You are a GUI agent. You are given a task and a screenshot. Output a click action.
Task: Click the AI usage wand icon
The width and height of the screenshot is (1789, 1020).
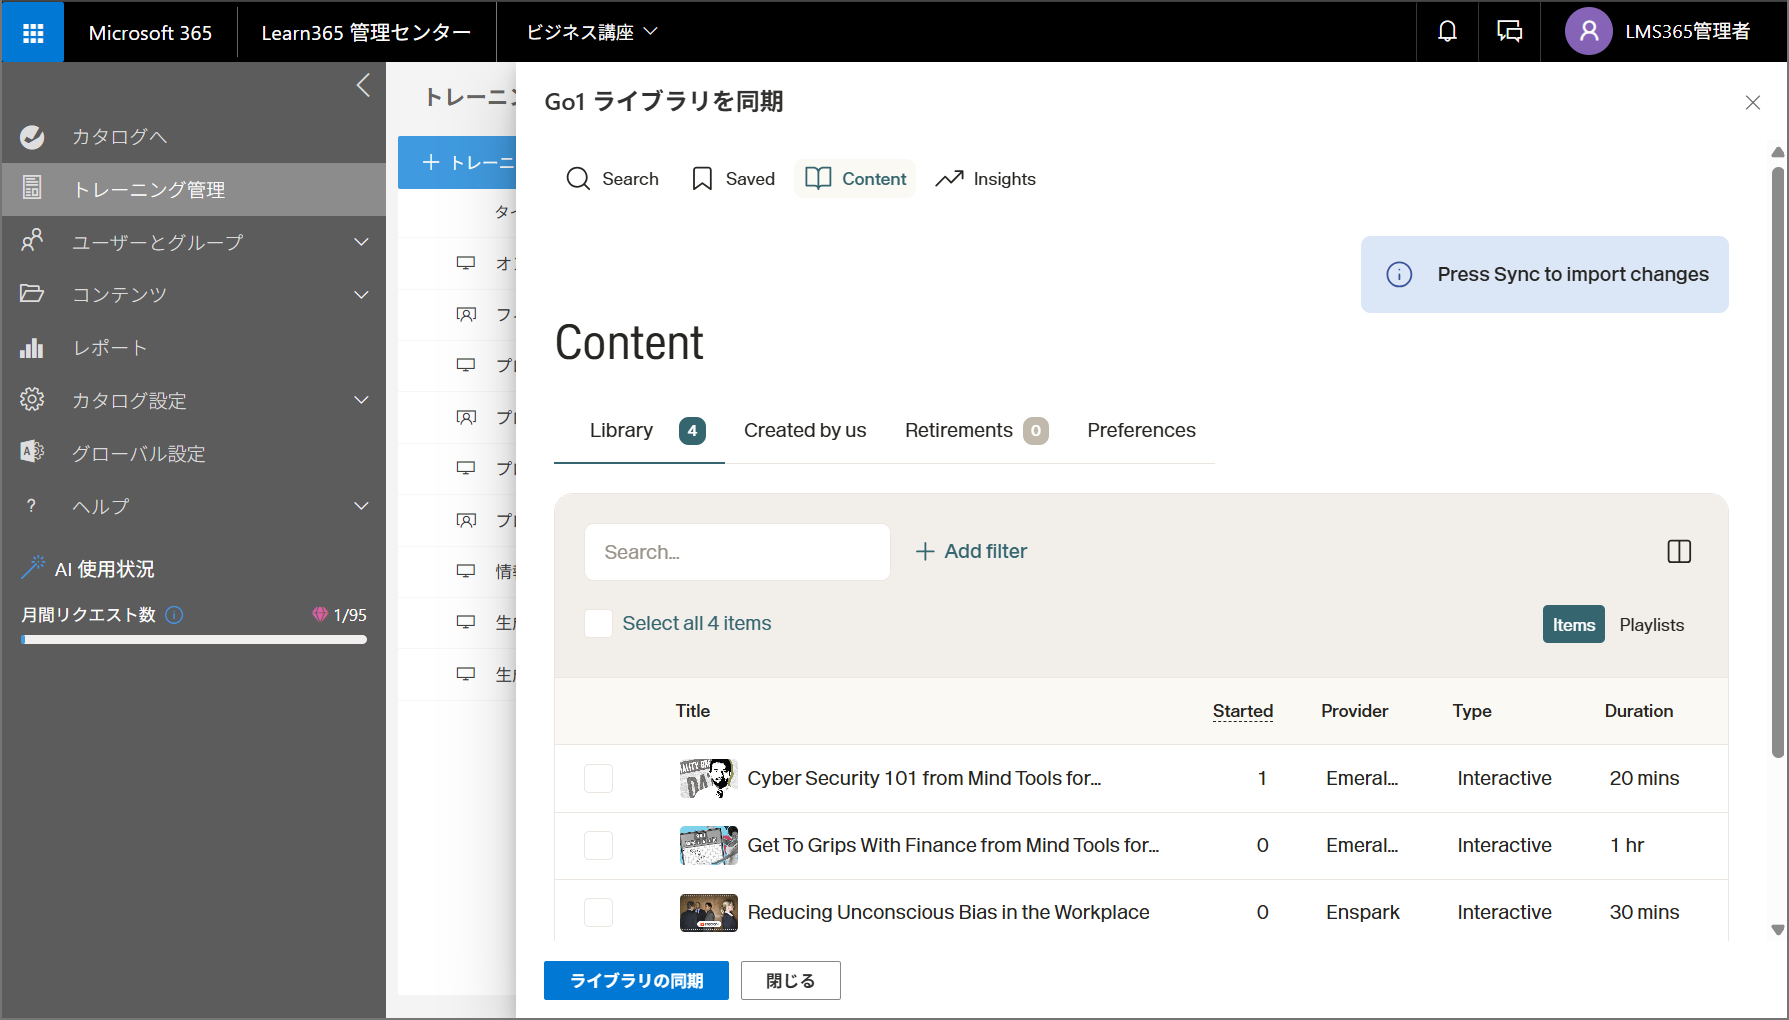(x=33, y=568)
